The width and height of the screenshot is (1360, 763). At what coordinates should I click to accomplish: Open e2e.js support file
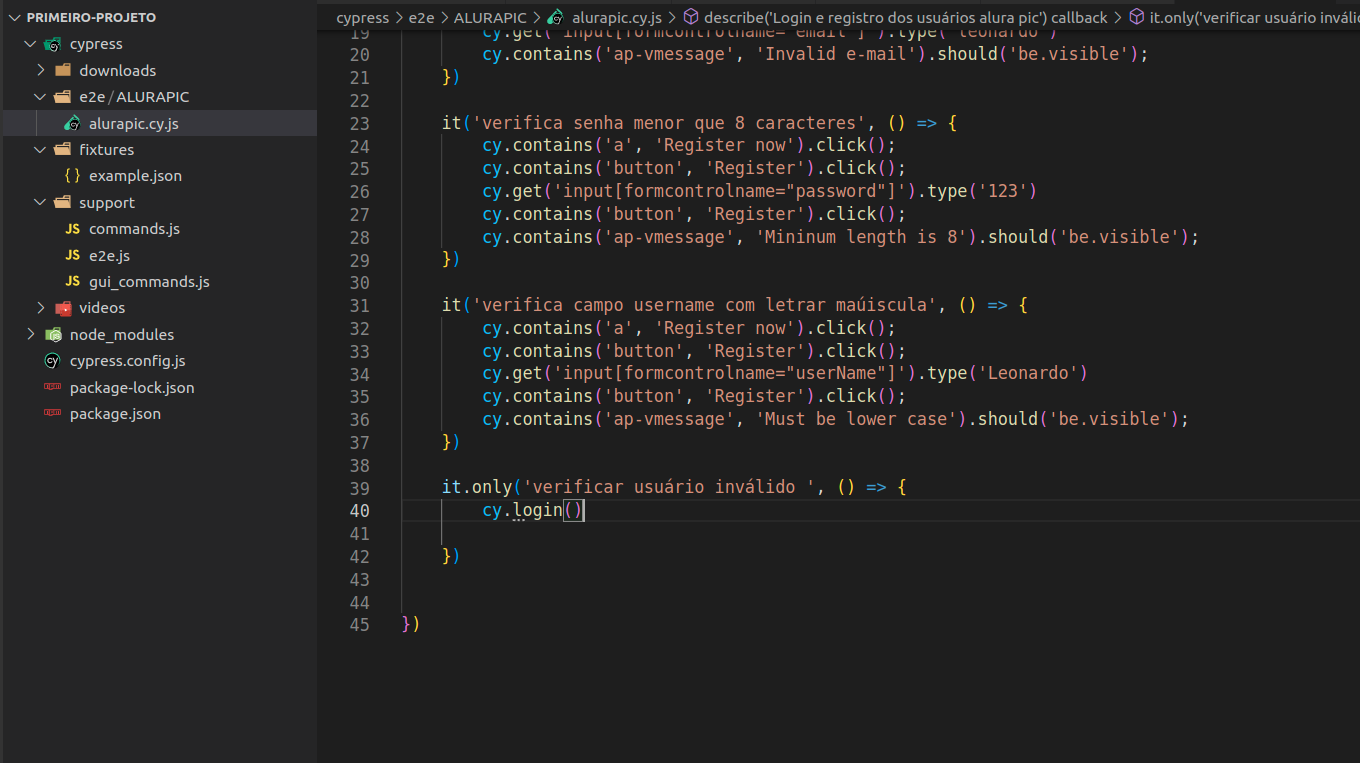(109, 255)
